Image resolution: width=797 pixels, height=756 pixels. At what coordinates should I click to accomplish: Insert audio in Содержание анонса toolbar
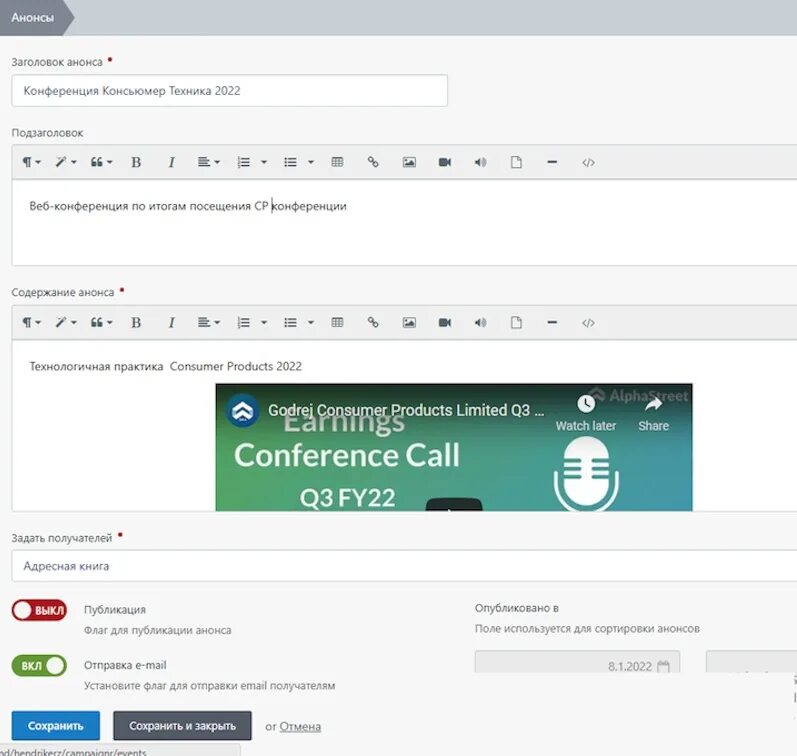point(480,322)
